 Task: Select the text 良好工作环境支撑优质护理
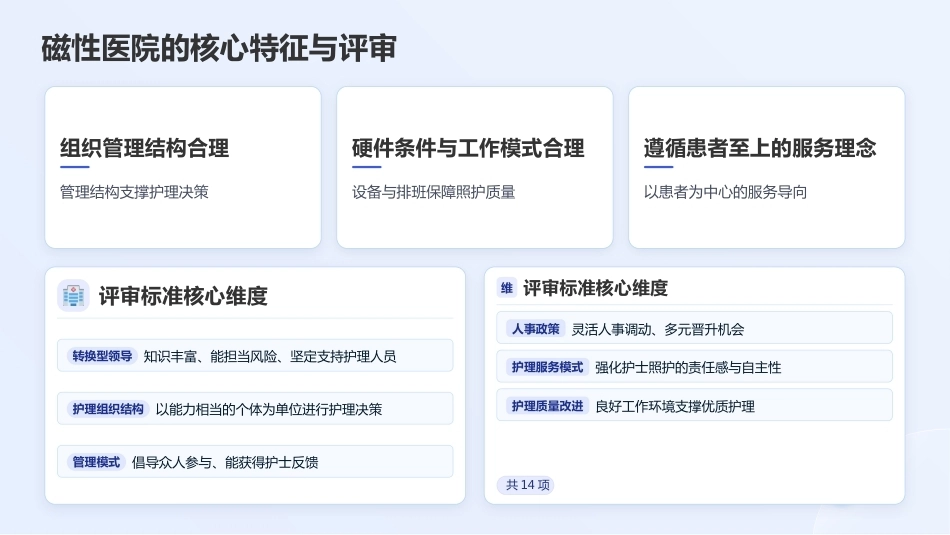click(674, 407)
